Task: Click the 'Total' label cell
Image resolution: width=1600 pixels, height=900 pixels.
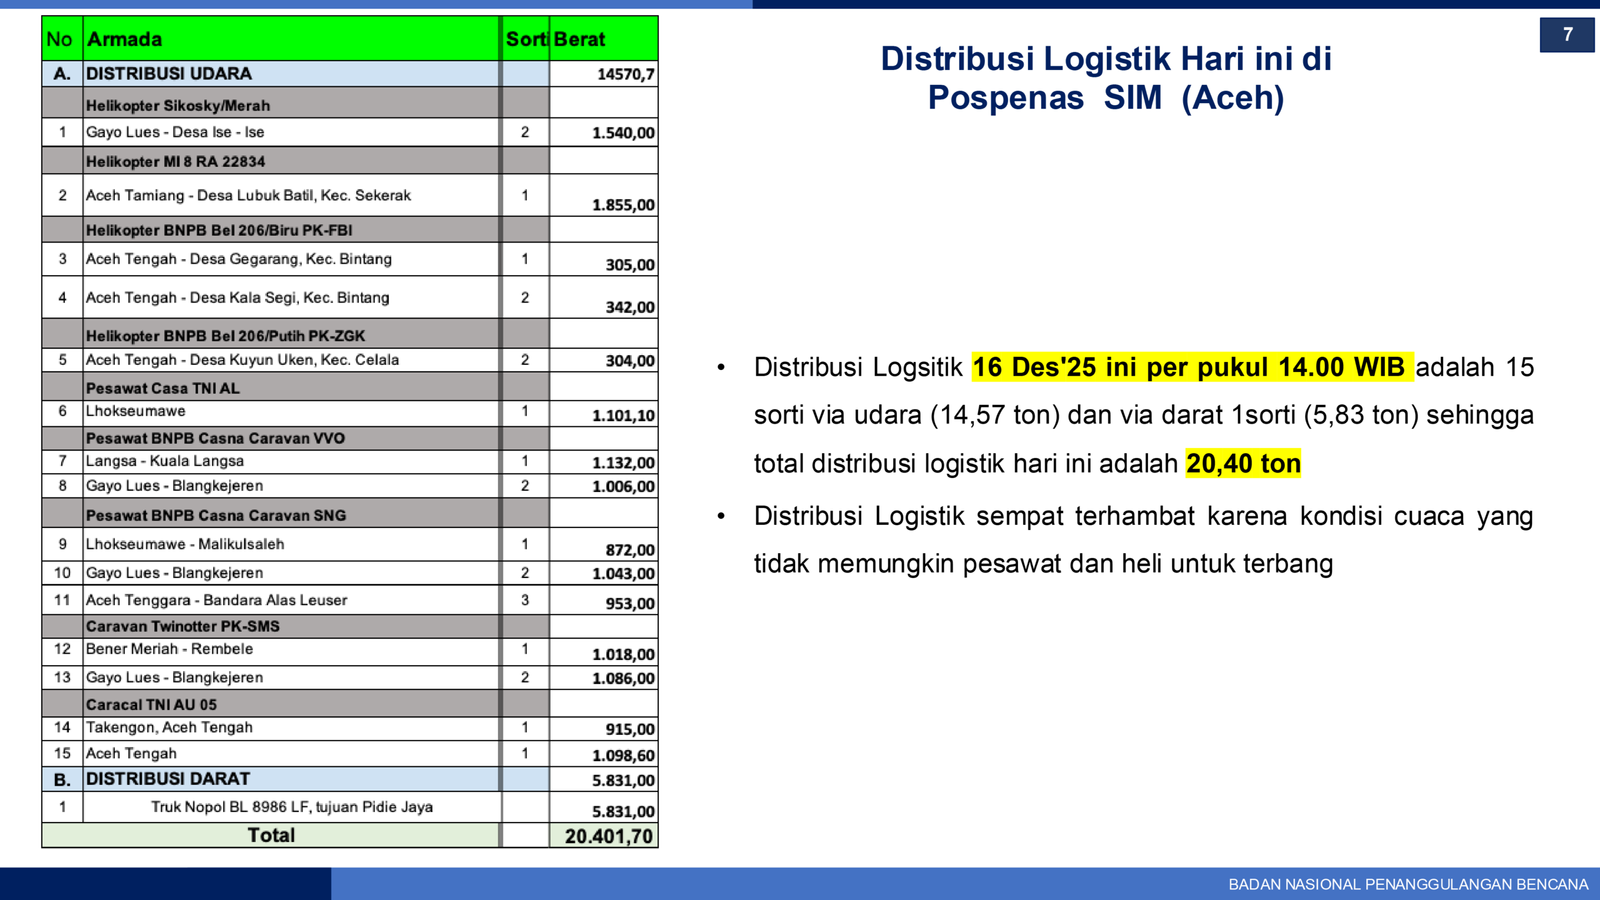Action: click(271, 835)
